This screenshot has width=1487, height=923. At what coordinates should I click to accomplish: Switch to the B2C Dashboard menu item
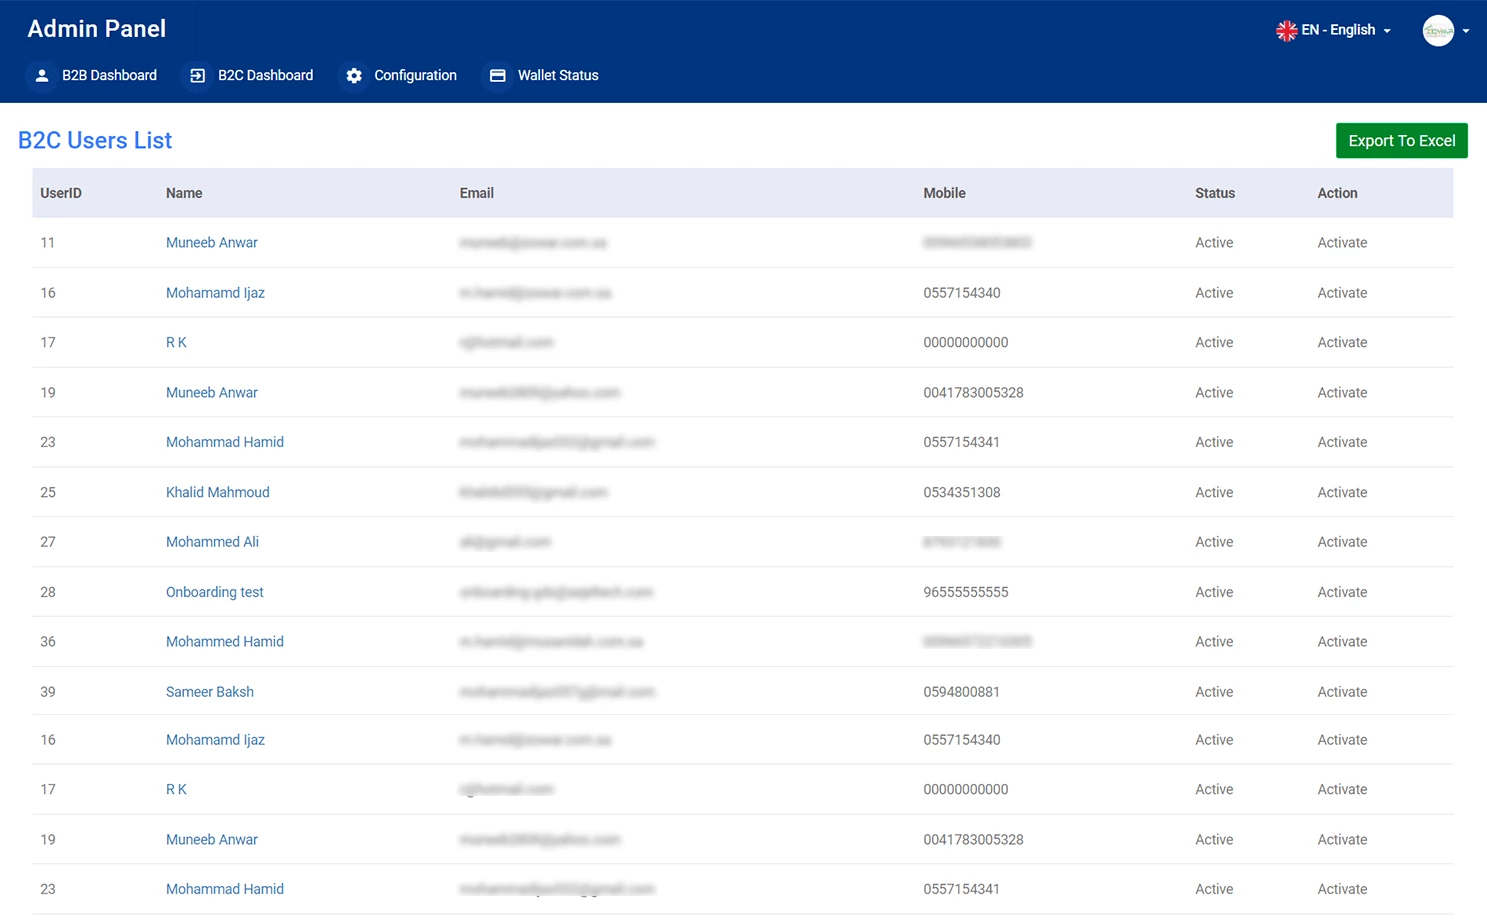point(264,75)
